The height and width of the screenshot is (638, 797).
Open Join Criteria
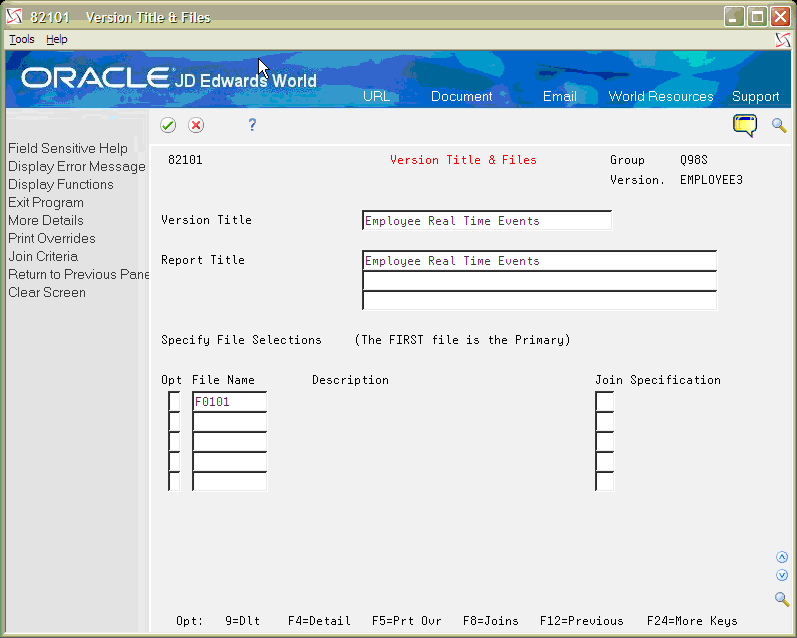click(43, 257)
